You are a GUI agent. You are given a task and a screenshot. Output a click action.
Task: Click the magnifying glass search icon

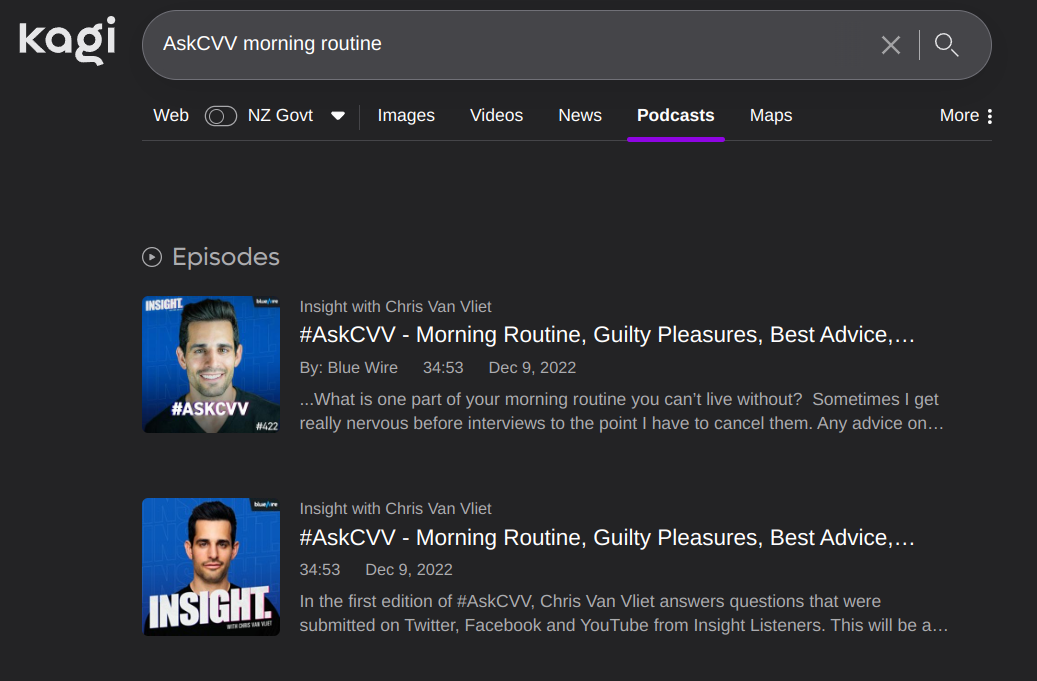click(946, 45)
